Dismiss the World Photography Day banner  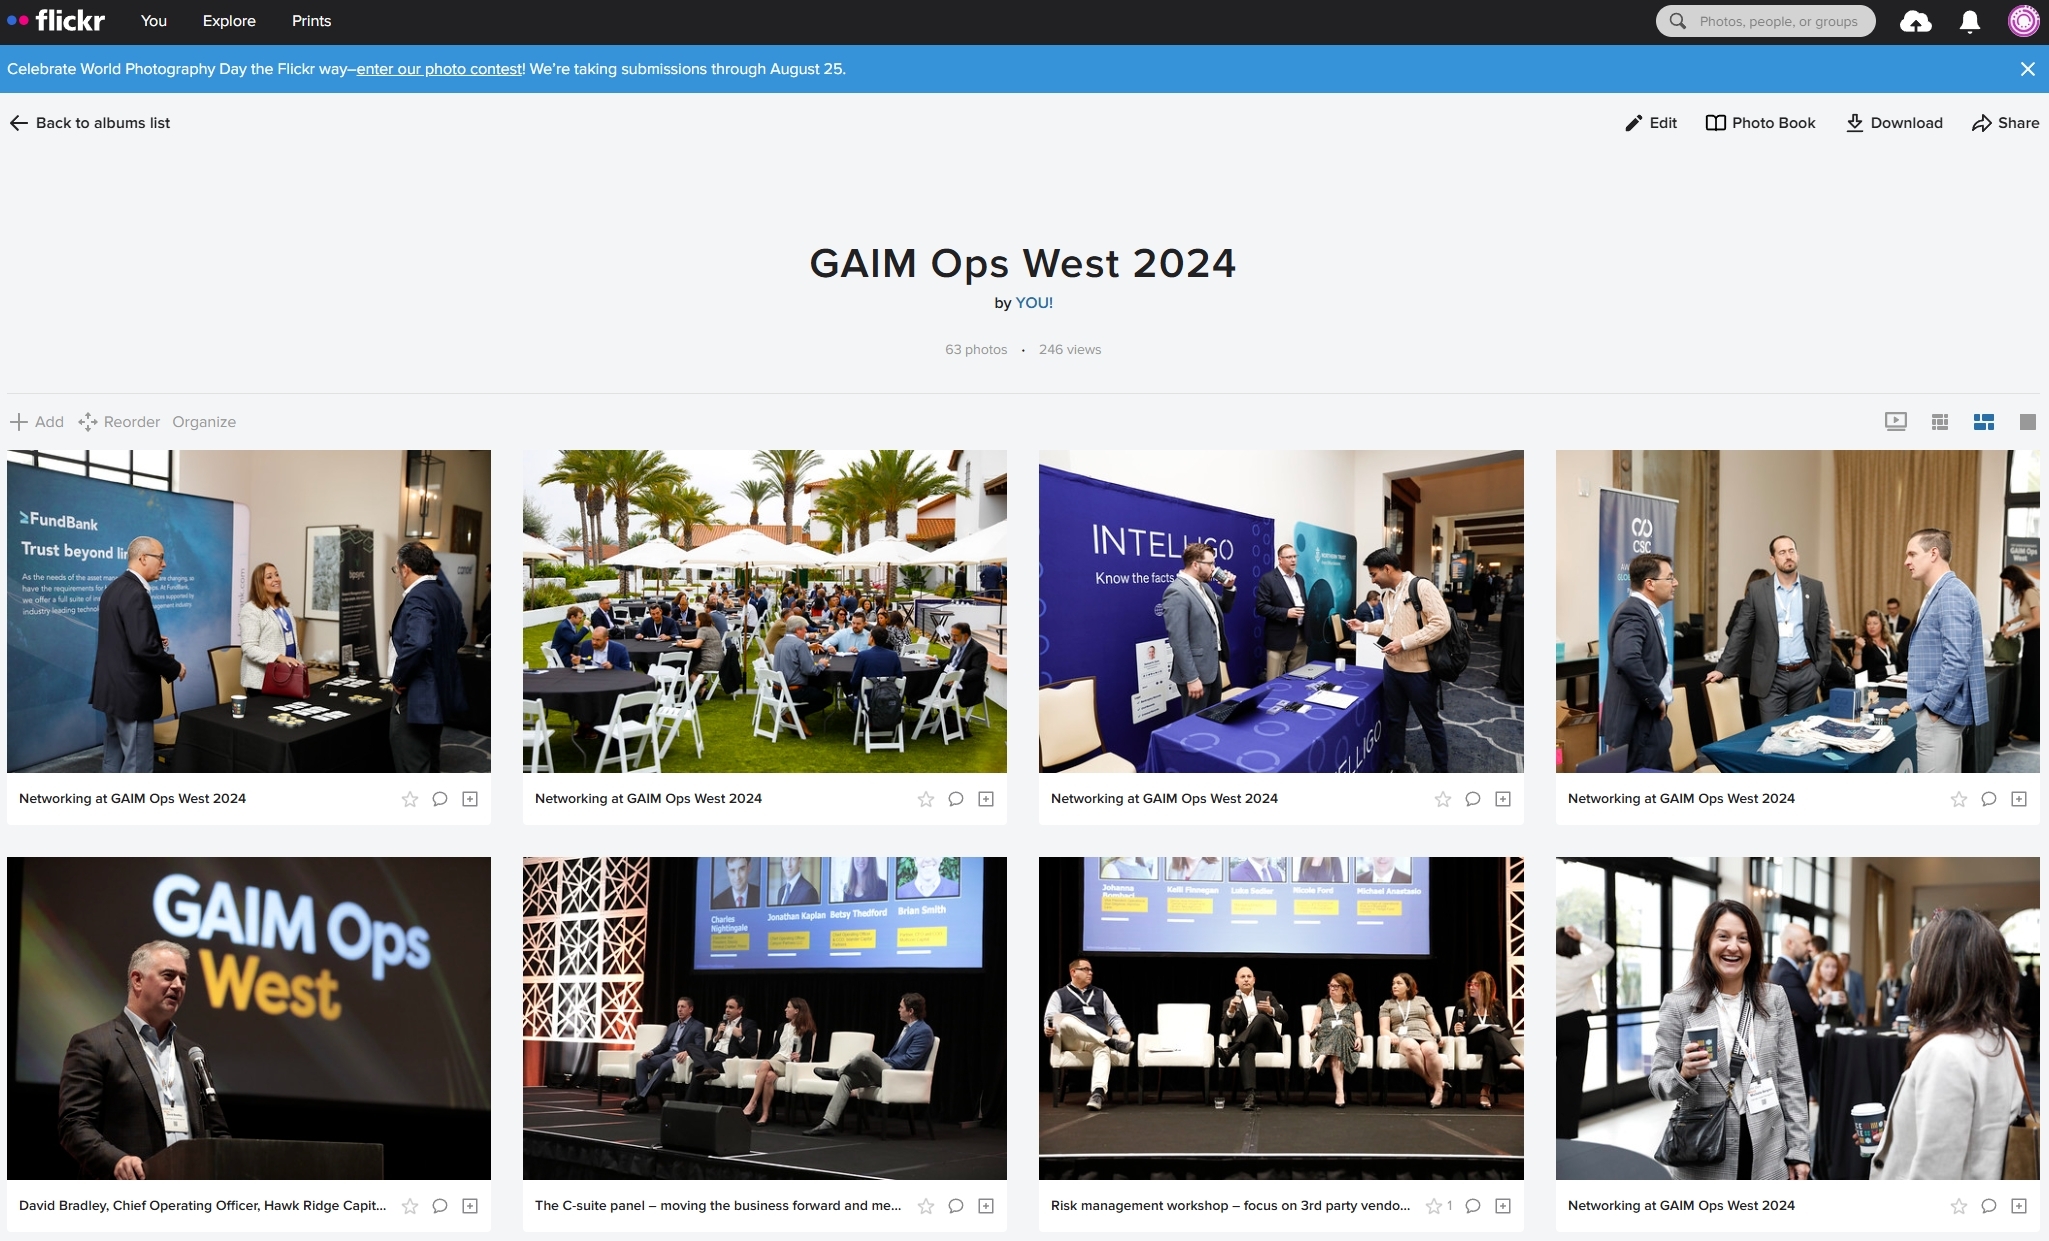[x=2027, y=68]
